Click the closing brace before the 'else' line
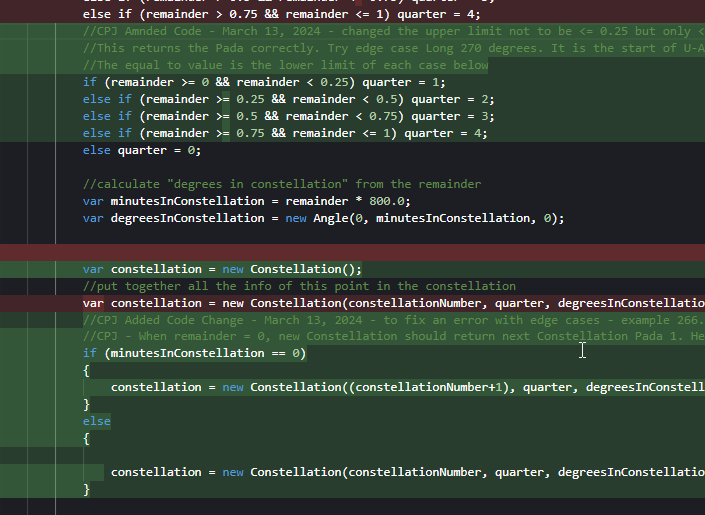705x515 pixels. click(86, 405)
